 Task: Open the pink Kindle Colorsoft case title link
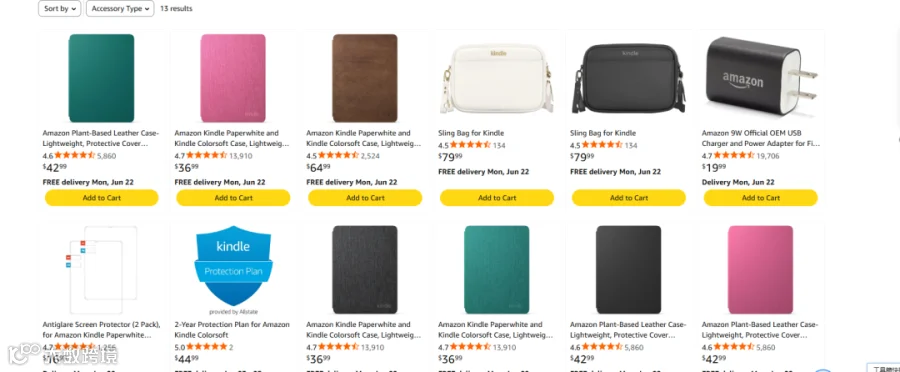(x=232, y=138)
